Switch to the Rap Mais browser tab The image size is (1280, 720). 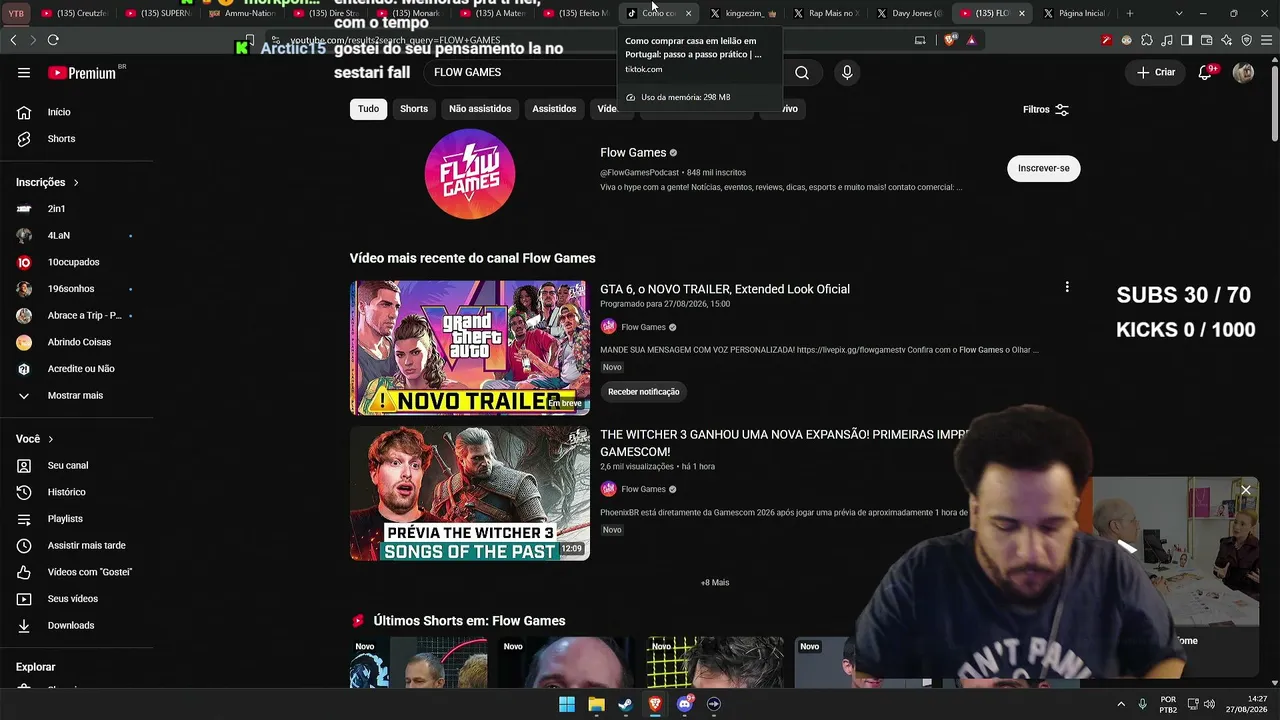[825, 13]
